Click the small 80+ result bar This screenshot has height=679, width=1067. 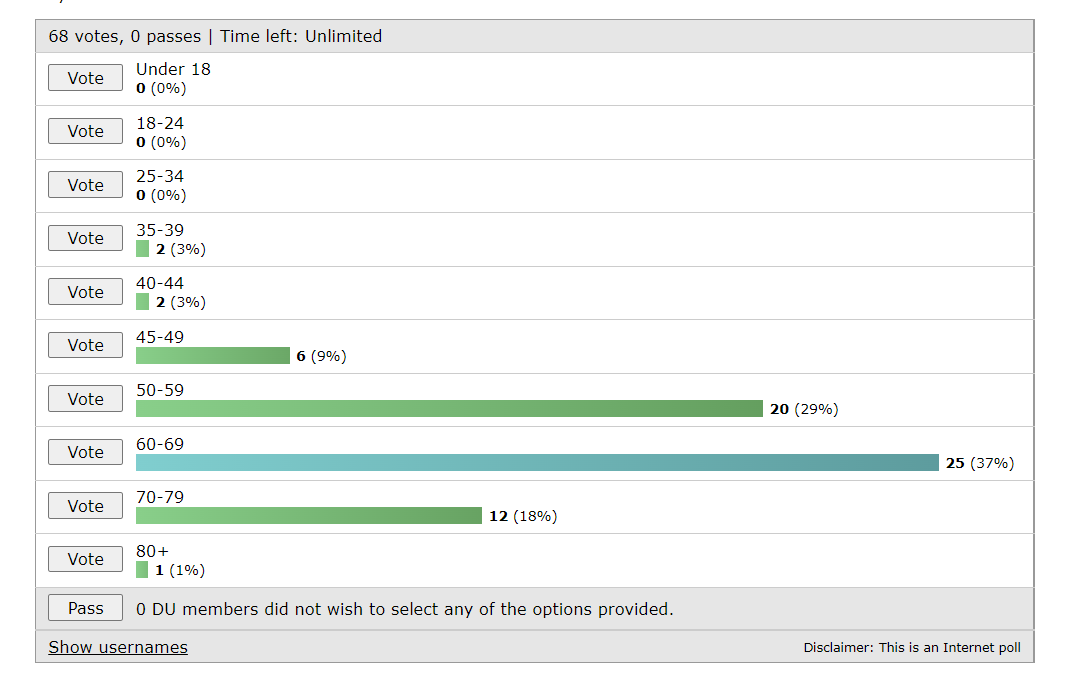click(x=142, y=570)
